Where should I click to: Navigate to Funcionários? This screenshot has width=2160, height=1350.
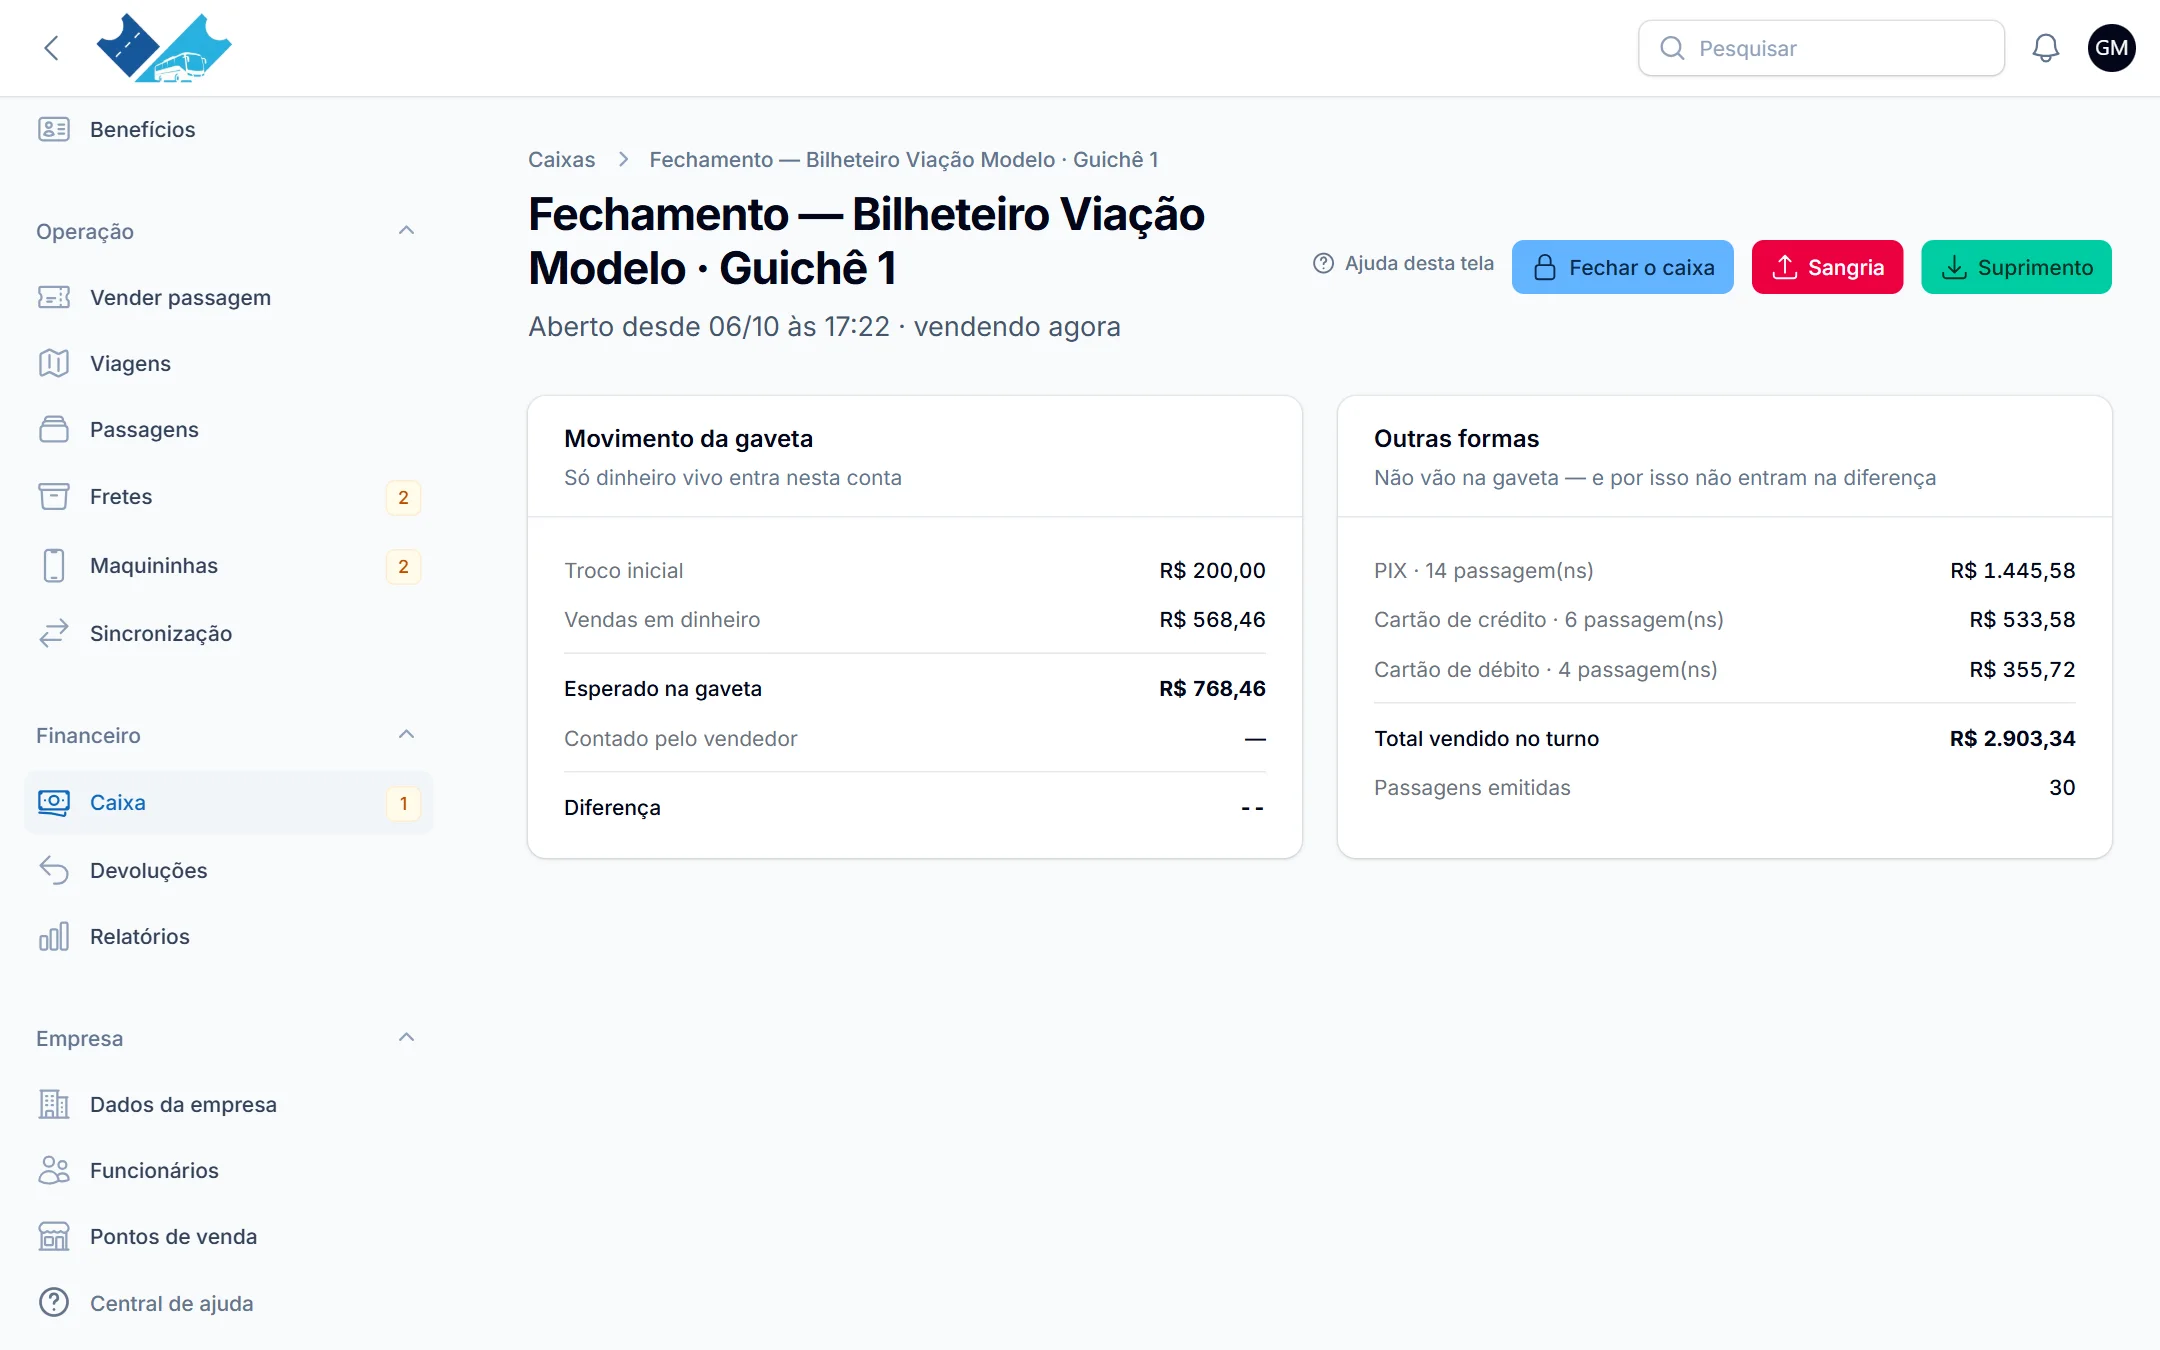(228, 1170)
